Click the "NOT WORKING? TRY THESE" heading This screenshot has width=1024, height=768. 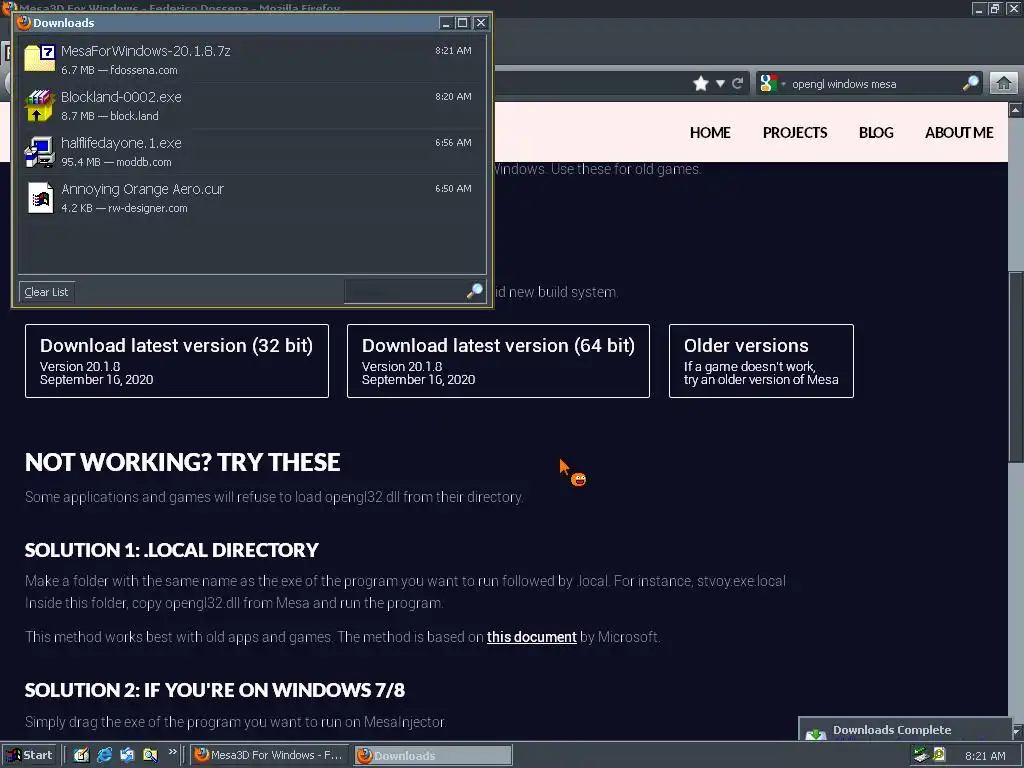point(183,462)
